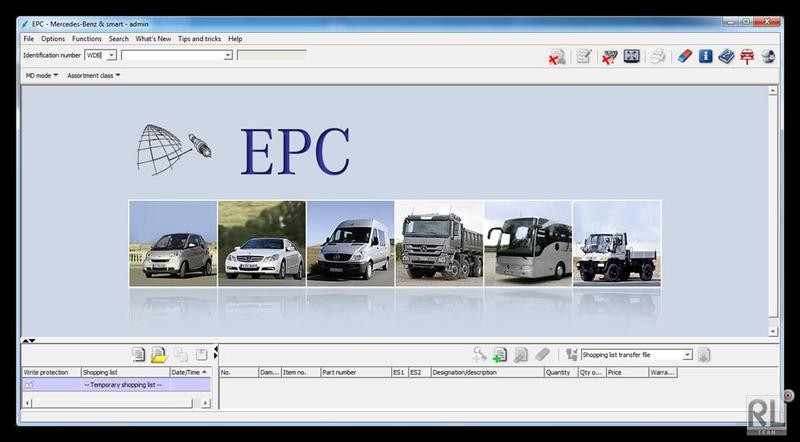Image resolution: width=800 pixels, height=442 pixels.
Task: Click the Price column header
Action: coord(627,373)
